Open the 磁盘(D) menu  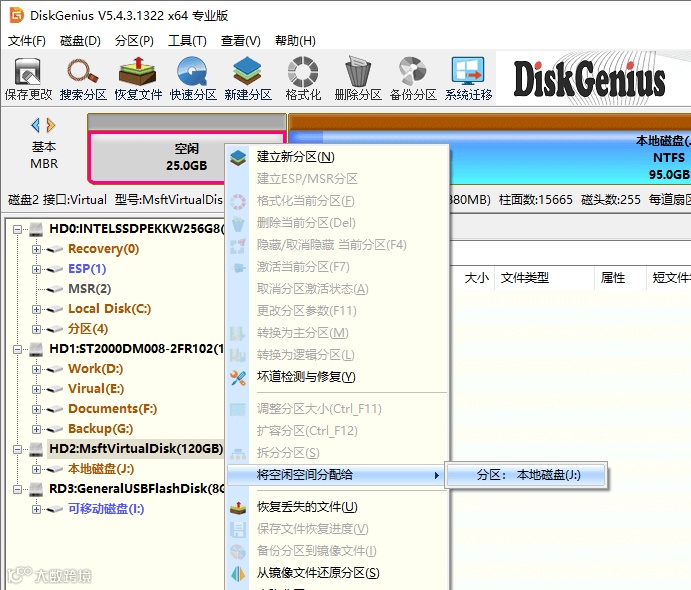point(80,41)
